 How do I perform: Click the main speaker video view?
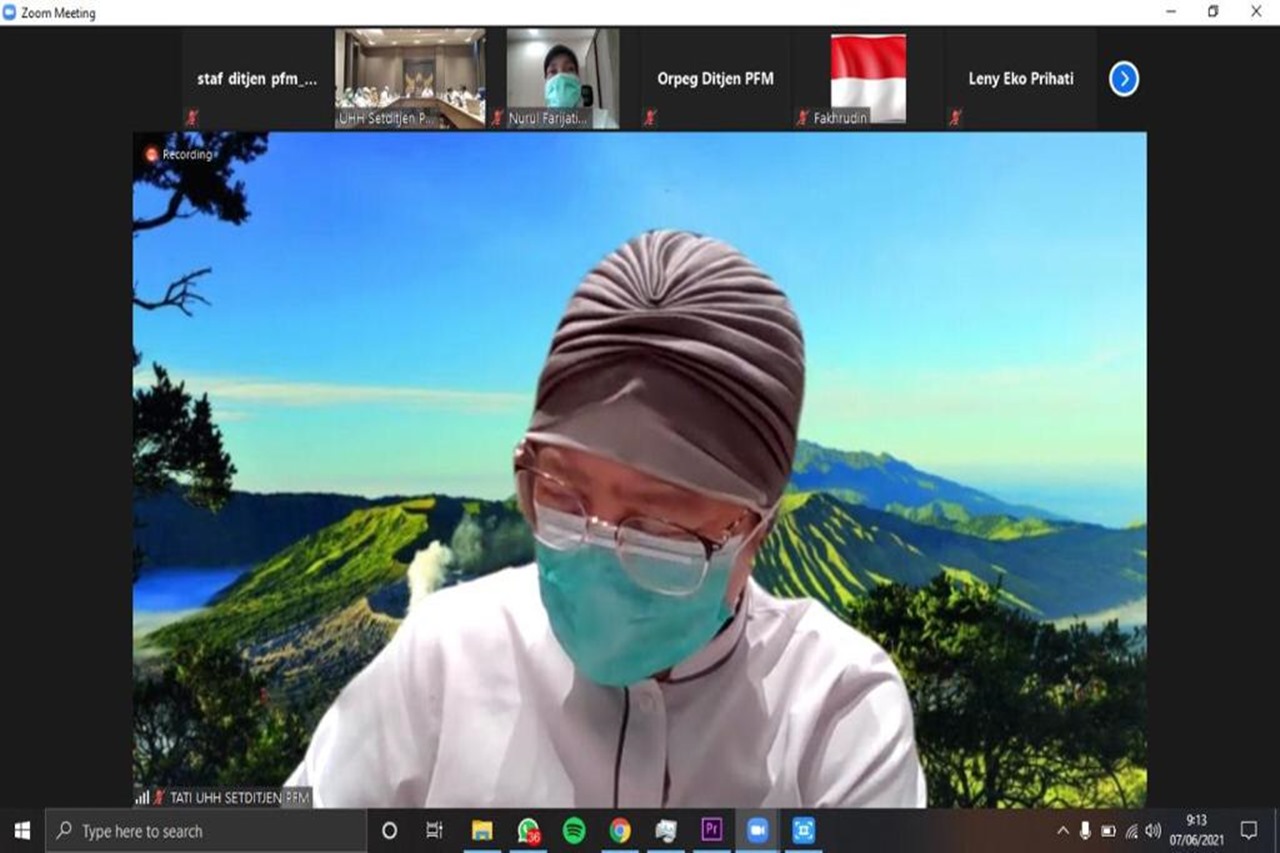click(x=640, y=470)
